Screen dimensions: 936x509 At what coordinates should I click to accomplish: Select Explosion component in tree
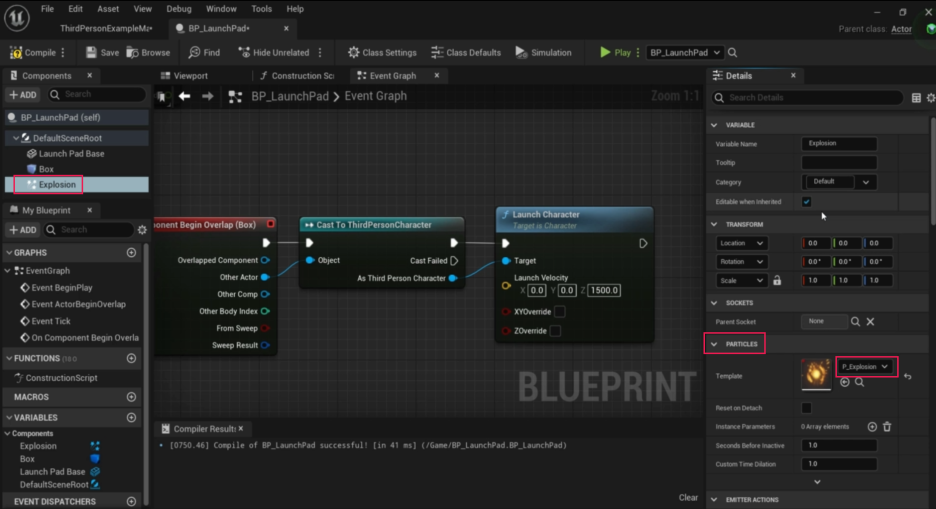coord(57,185)
